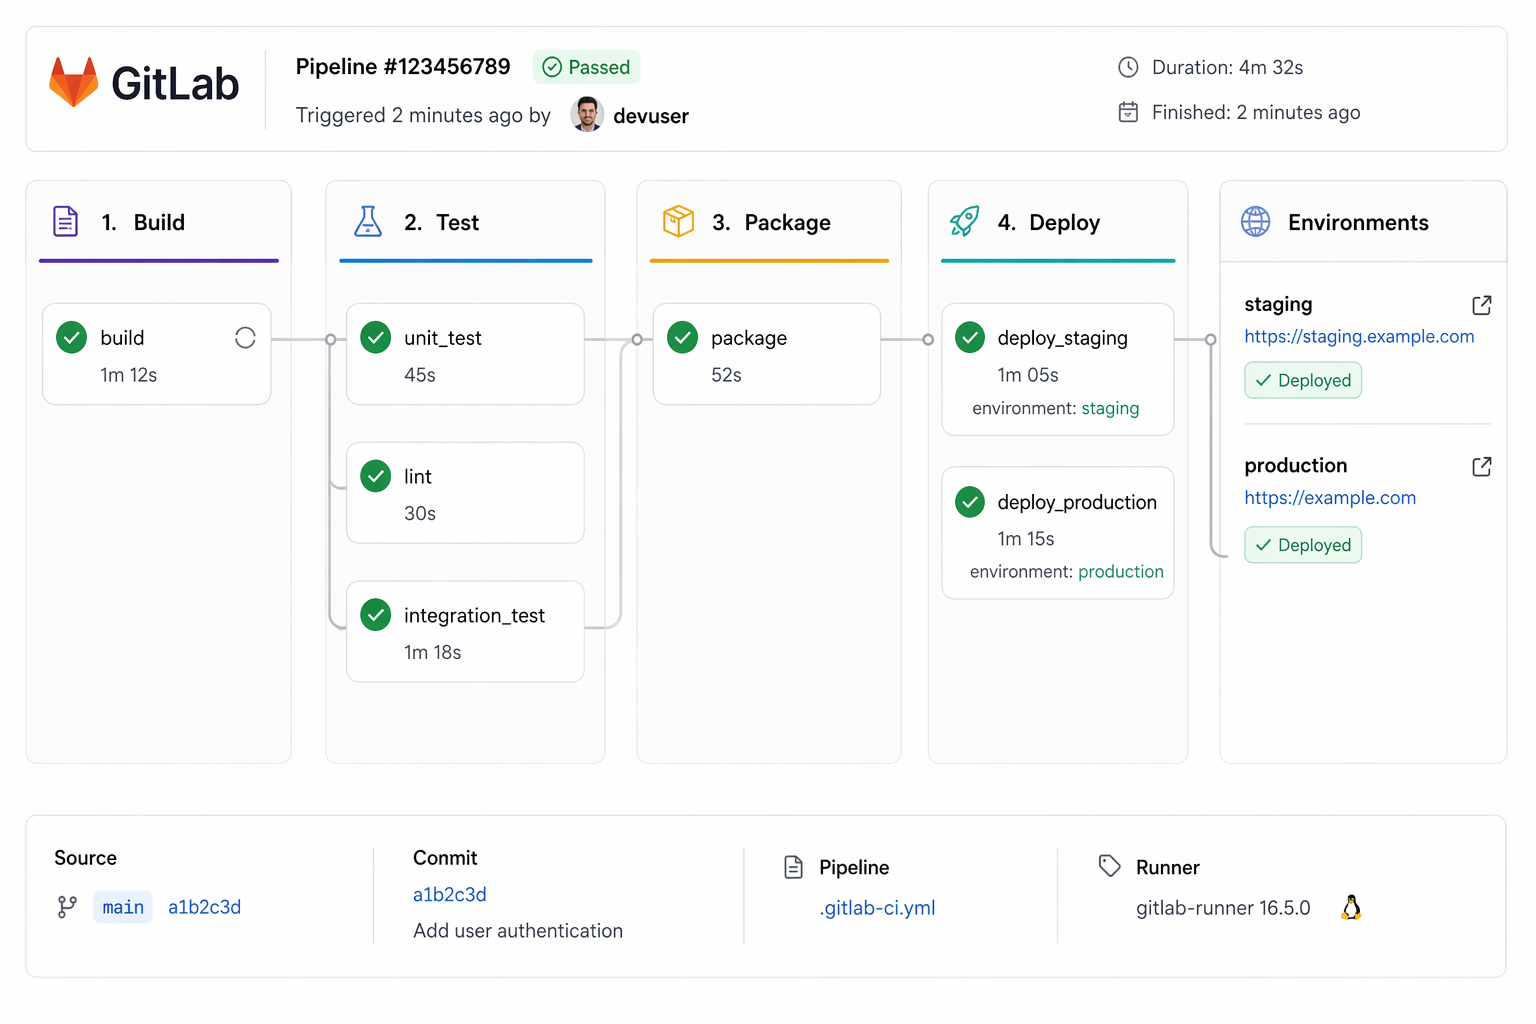Click the unit_test green check status icon

tap(376, 338)
